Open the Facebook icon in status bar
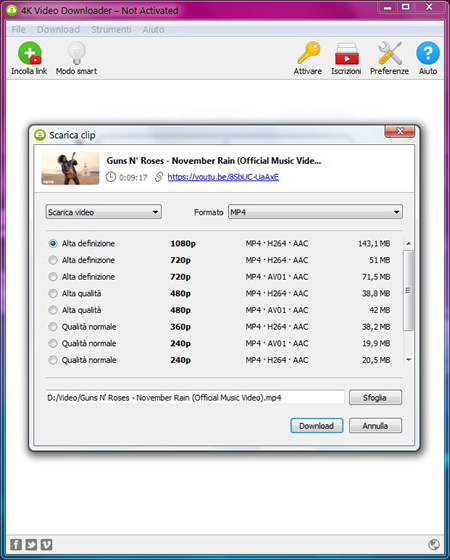The height and width of the screenshot is (560, 450). tap(16, 545)
